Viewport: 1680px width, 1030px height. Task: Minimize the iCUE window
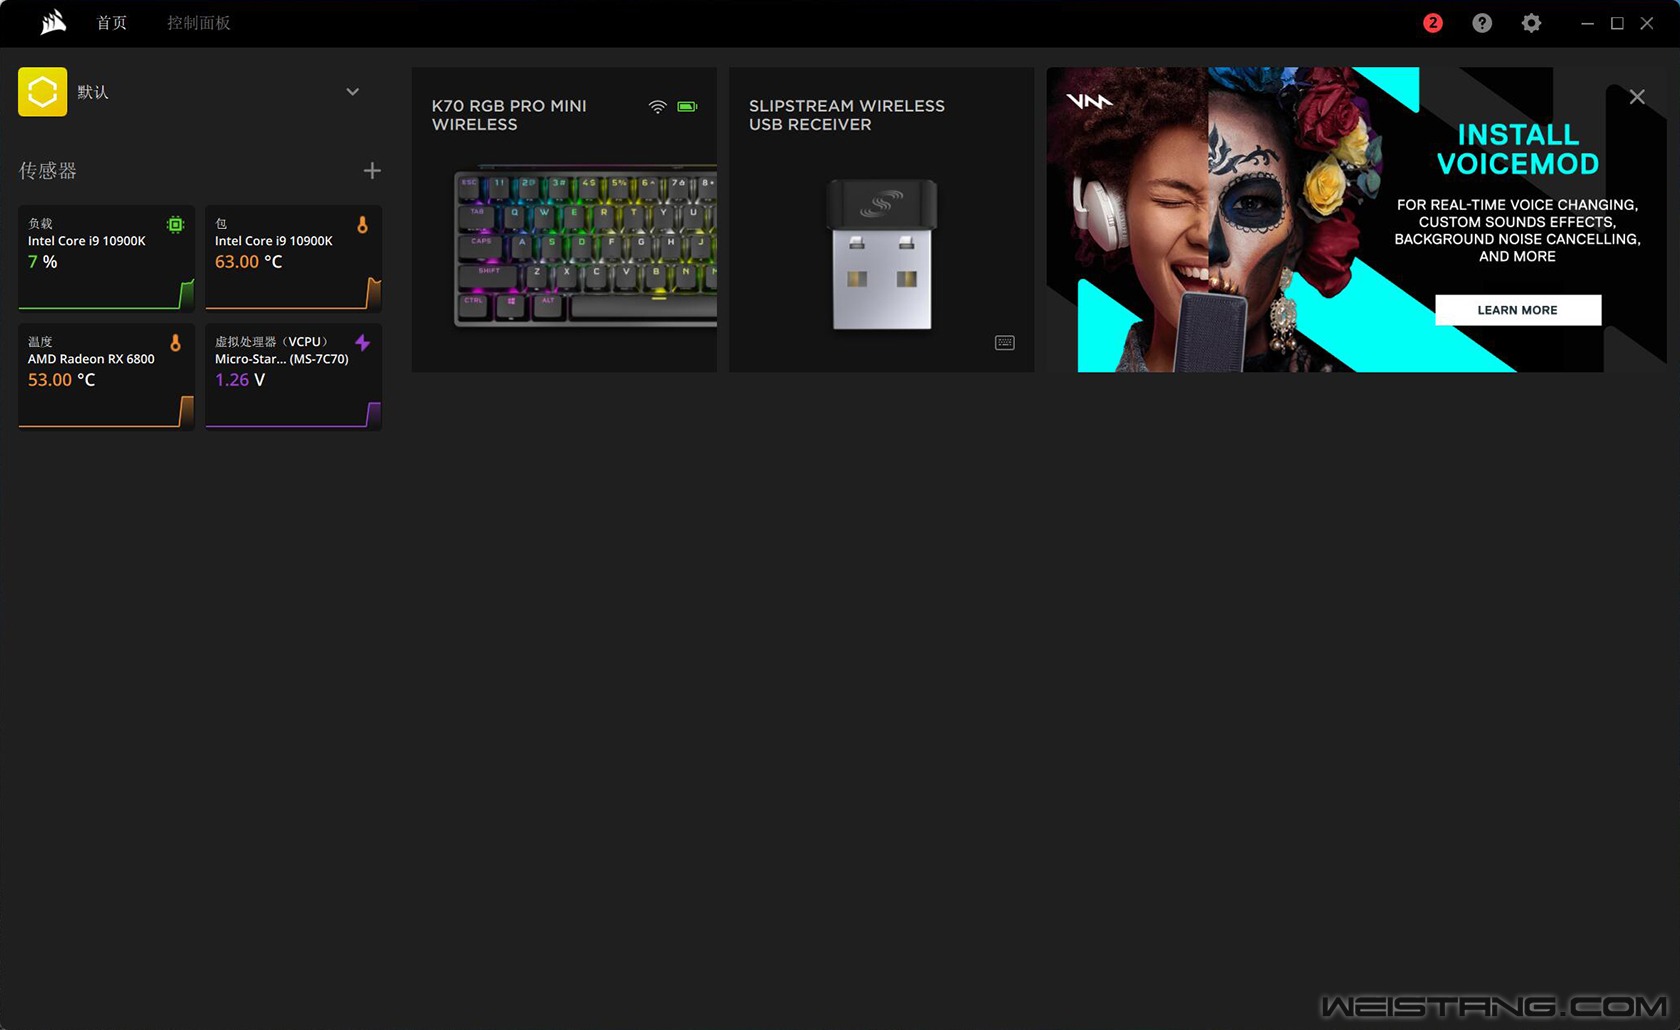(x=1587, y=23)
